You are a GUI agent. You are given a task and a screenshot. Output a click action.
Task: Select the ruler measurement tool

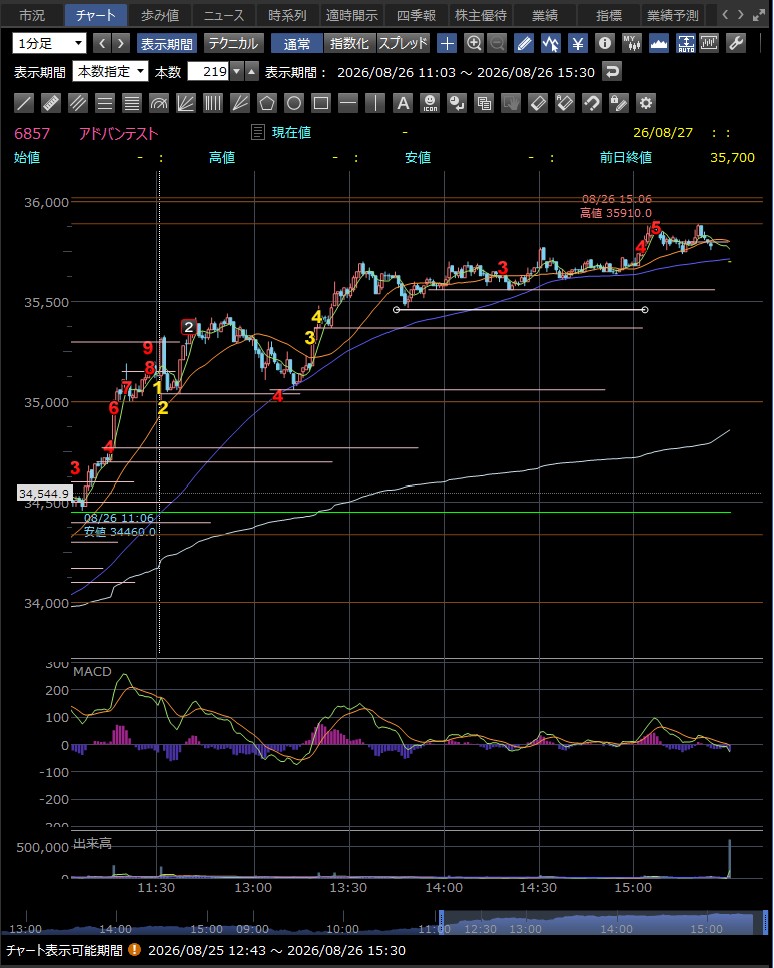[x=51, y=103]
